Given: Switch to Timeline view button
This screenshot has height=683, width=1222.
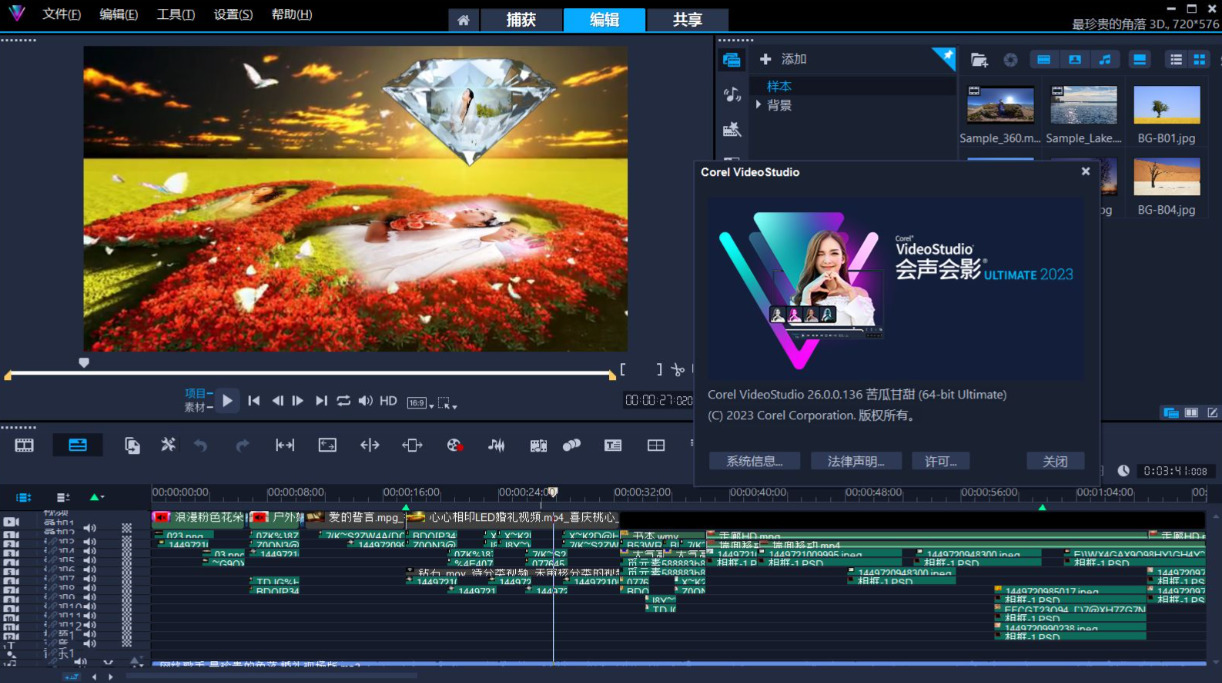Looking at the screenshot, I should pyautogui.click(x=77, y=446).
